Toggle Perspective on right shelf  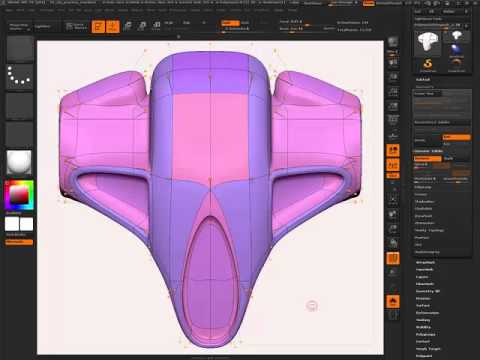coord(393,120)
